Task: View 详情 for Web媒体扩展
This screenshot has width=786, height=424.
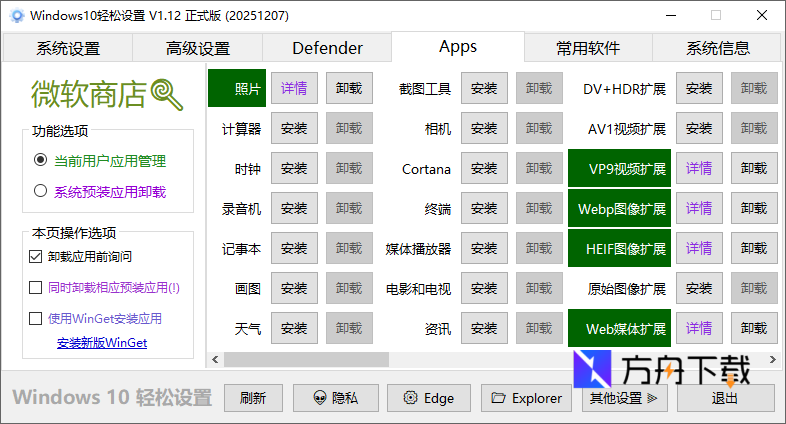Action: click(699, 328)
